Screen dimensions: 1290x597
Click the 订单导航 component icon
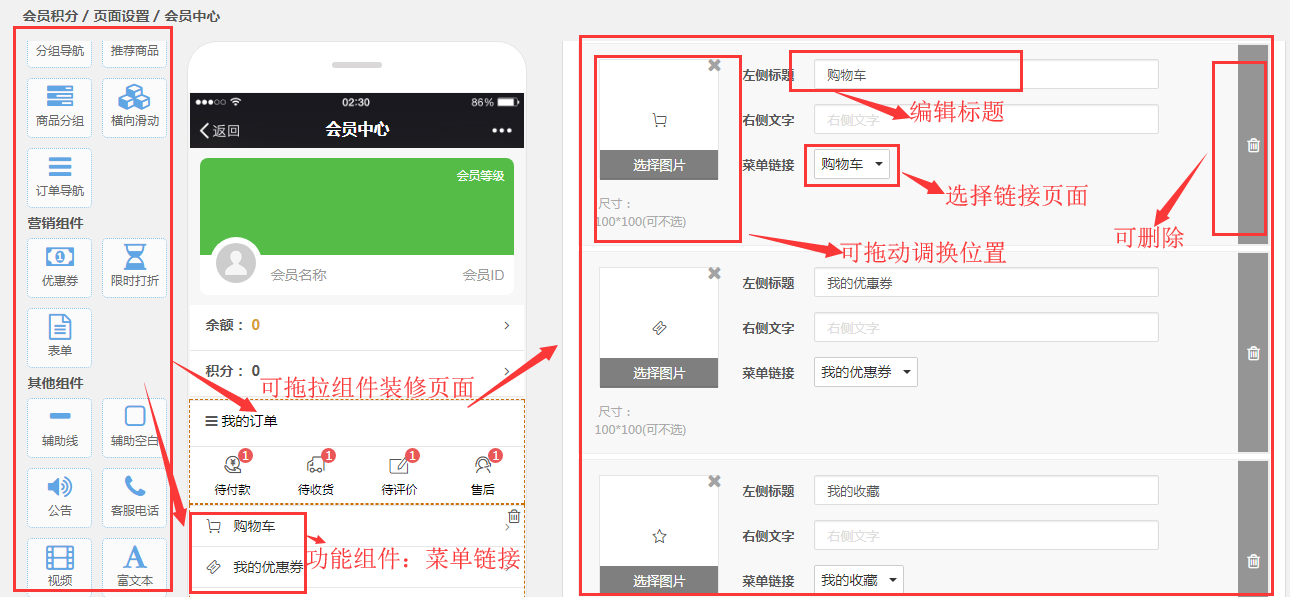coord(59,177)
